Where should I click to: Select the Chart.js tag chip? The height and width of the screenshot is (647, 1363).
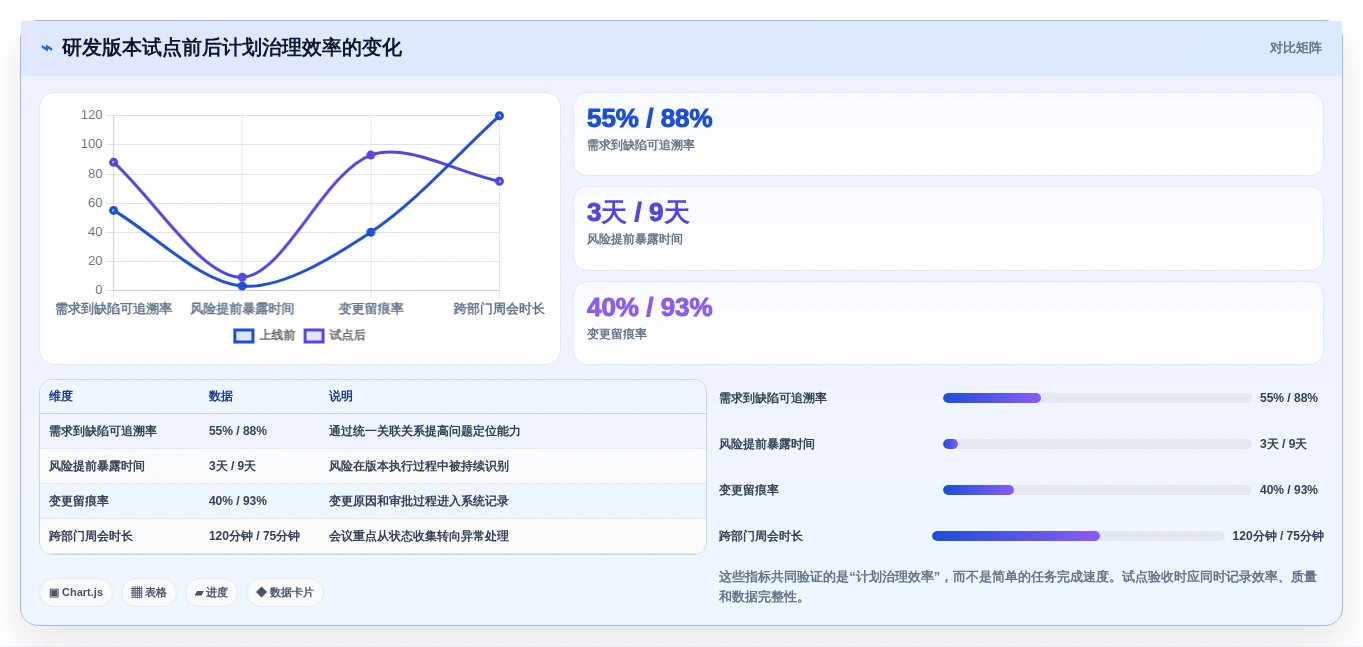pyautogui.click(x=76, y=593)
